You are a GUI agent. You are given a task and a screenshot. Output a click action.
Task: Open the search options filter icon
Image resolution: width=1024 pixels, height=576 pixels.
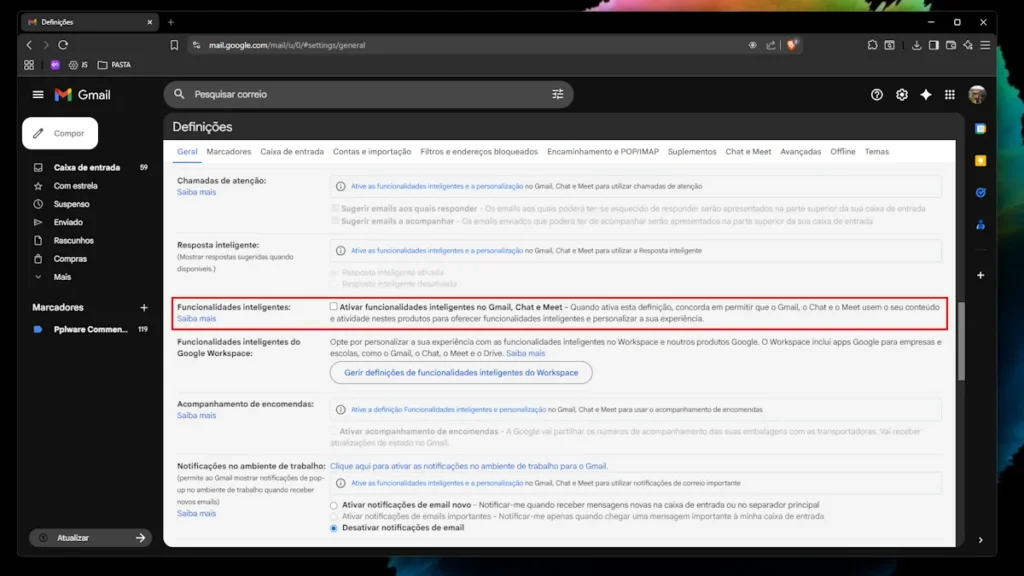point(557,95)
